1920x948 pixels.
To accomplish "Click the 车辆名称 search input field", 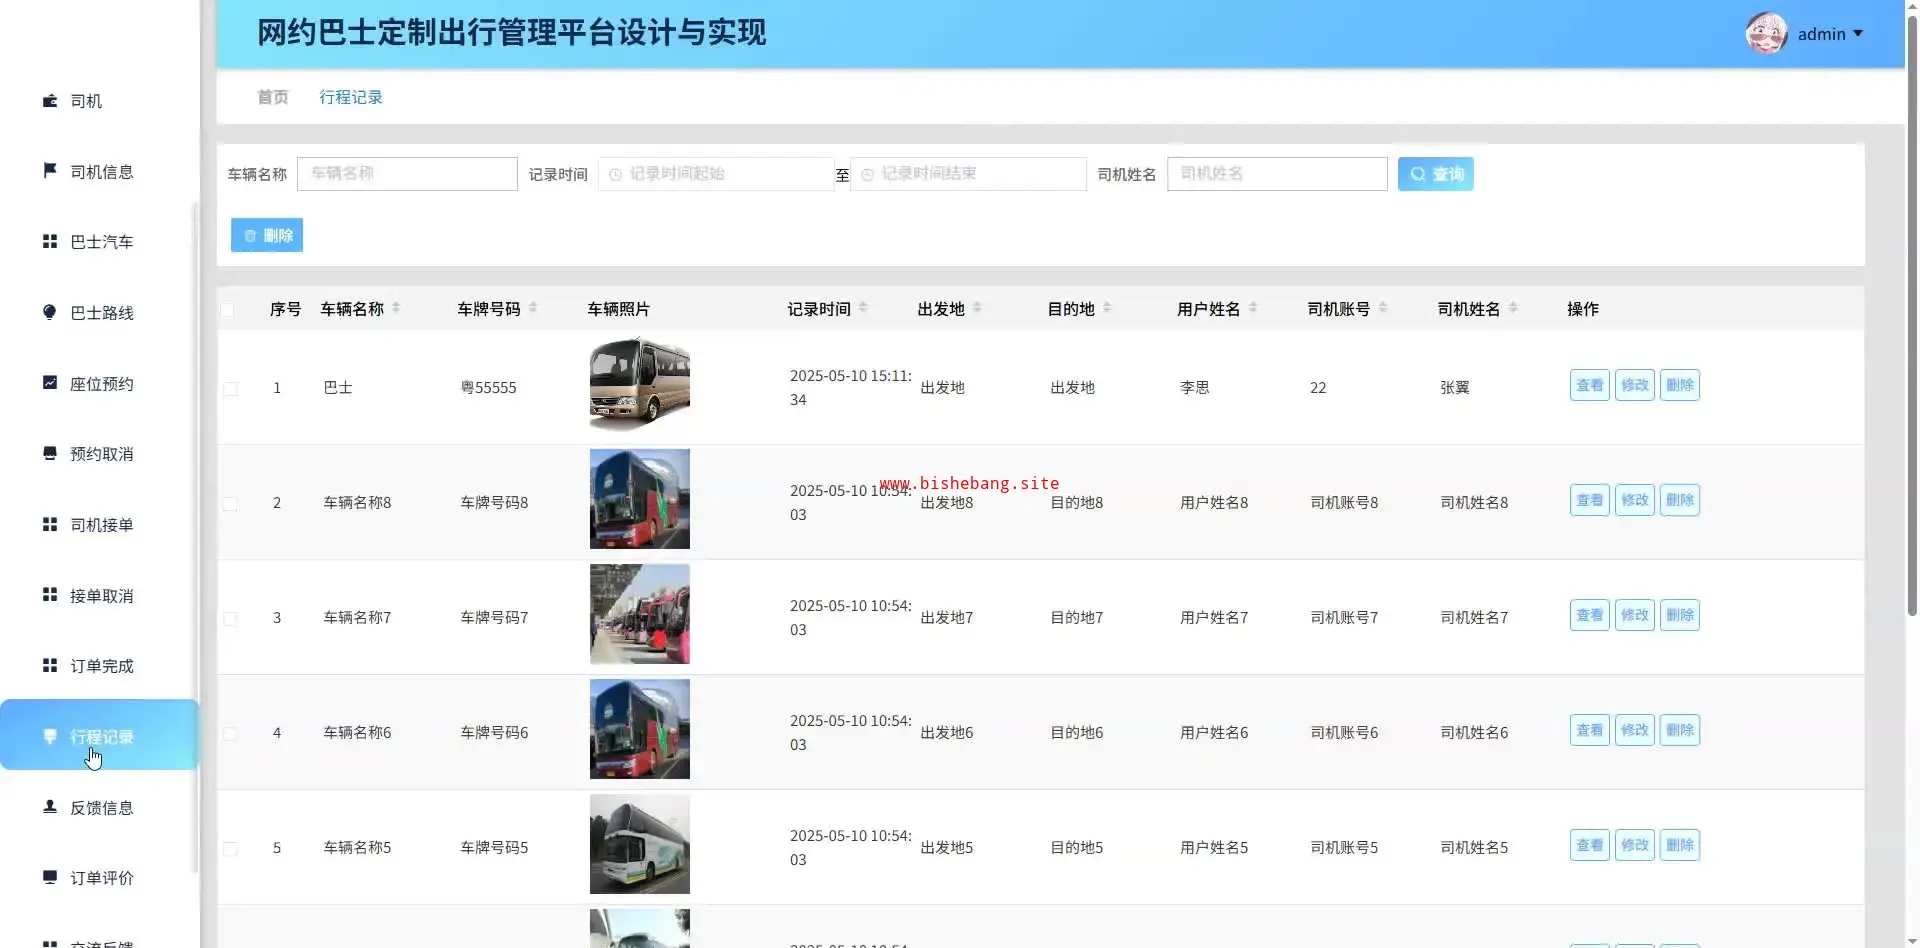I will click(407, 174).
